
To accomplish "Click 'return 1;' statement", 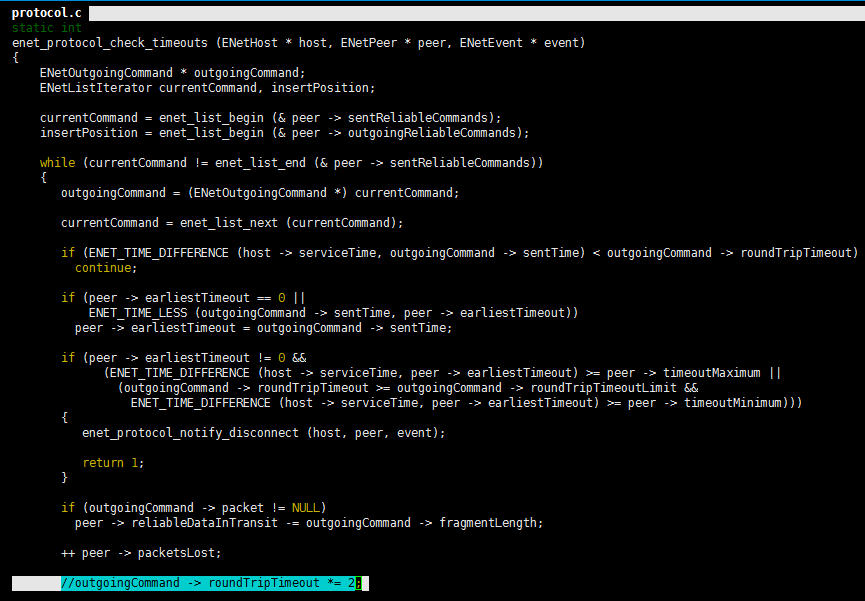I will (x=113, y=463).
